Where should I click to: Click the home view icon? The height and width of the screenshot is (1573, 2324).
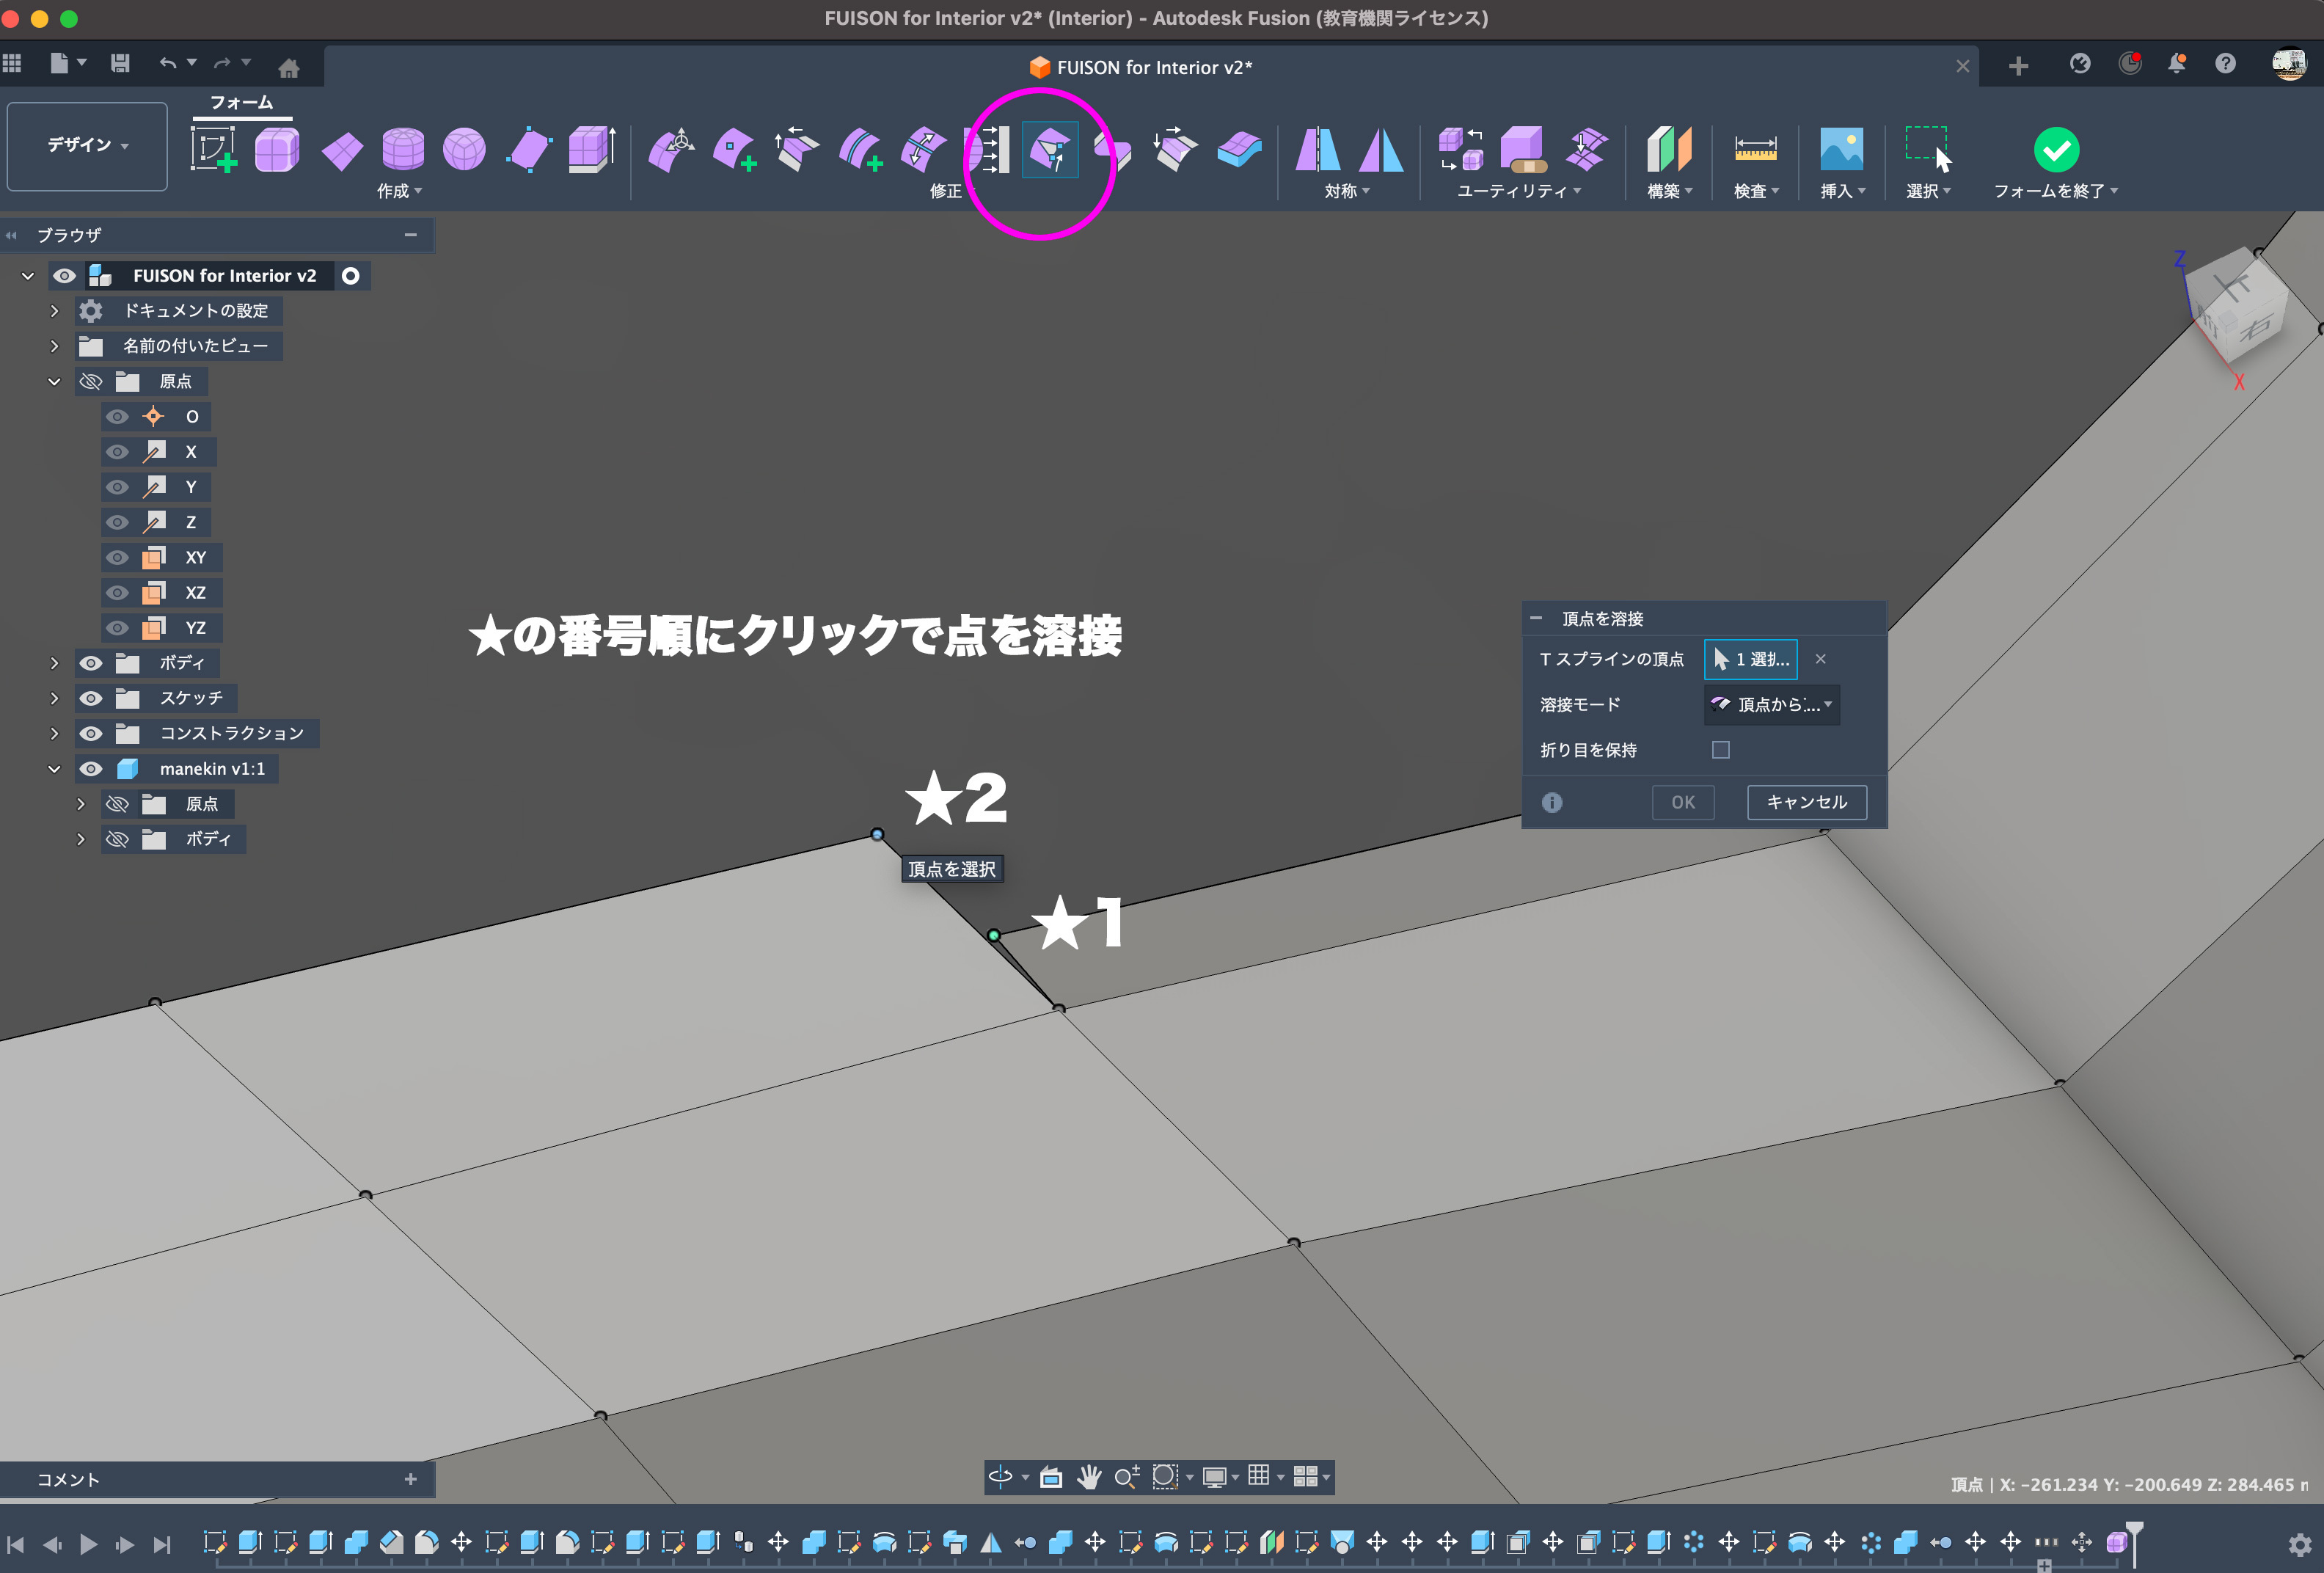[289, 68]
